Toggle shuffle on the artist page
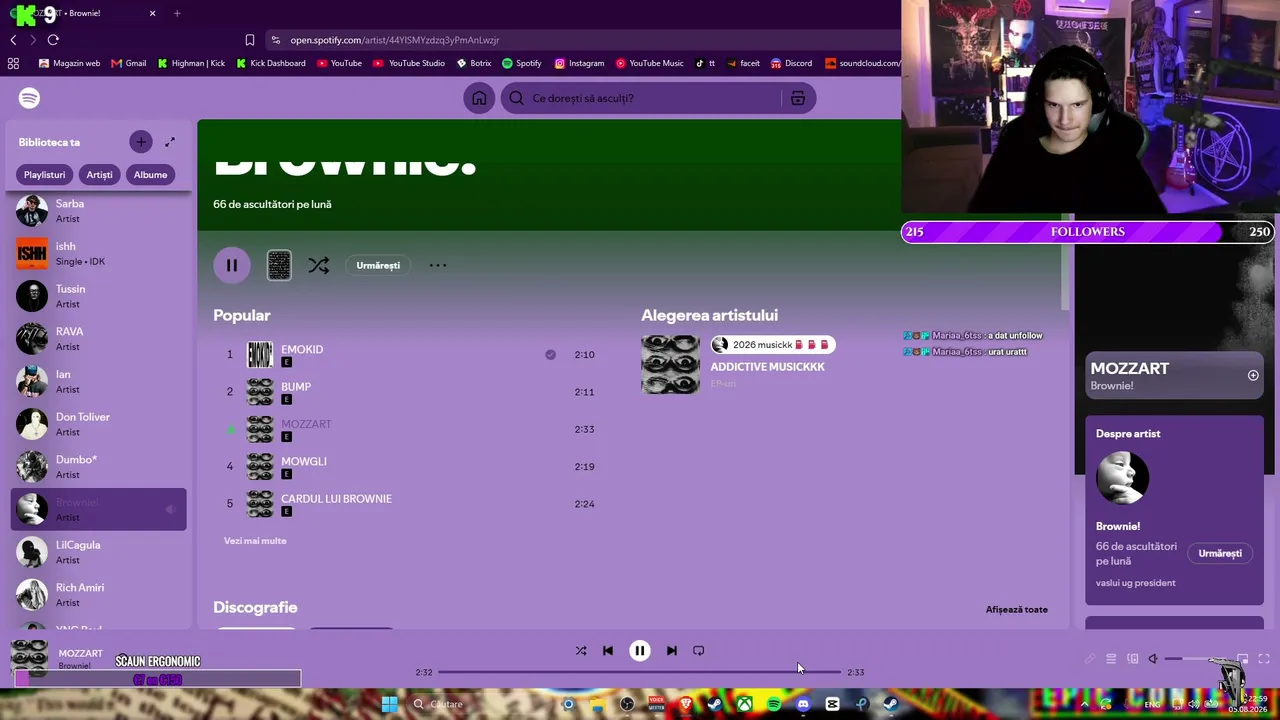 point(318,265)
